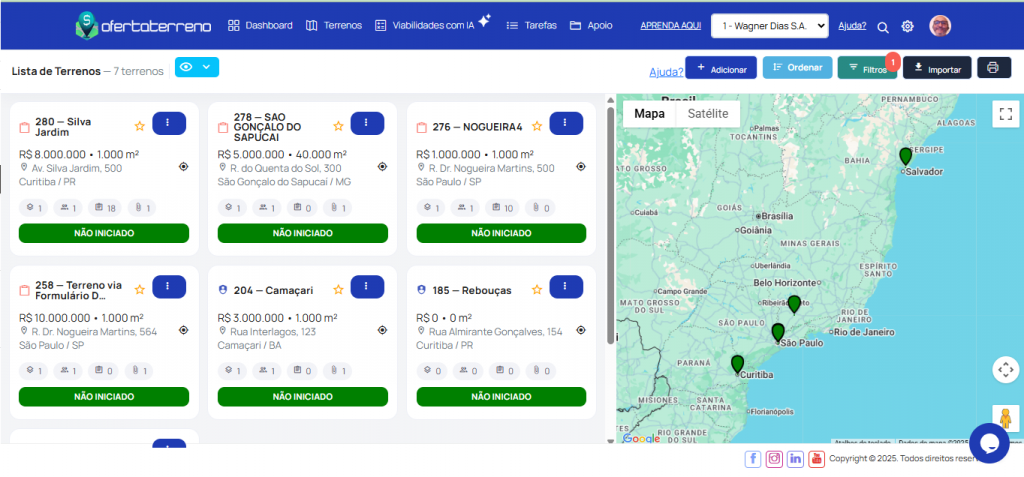
Task: Open the Tarefas menu
Action: pos(532,25)
